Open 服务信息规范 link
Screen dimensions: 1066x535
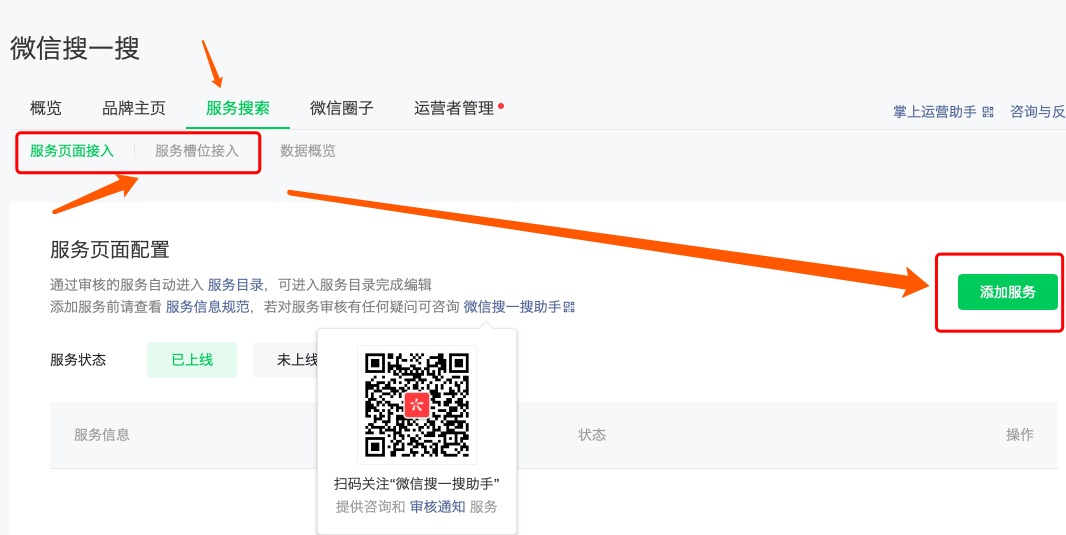click(208, 307)
